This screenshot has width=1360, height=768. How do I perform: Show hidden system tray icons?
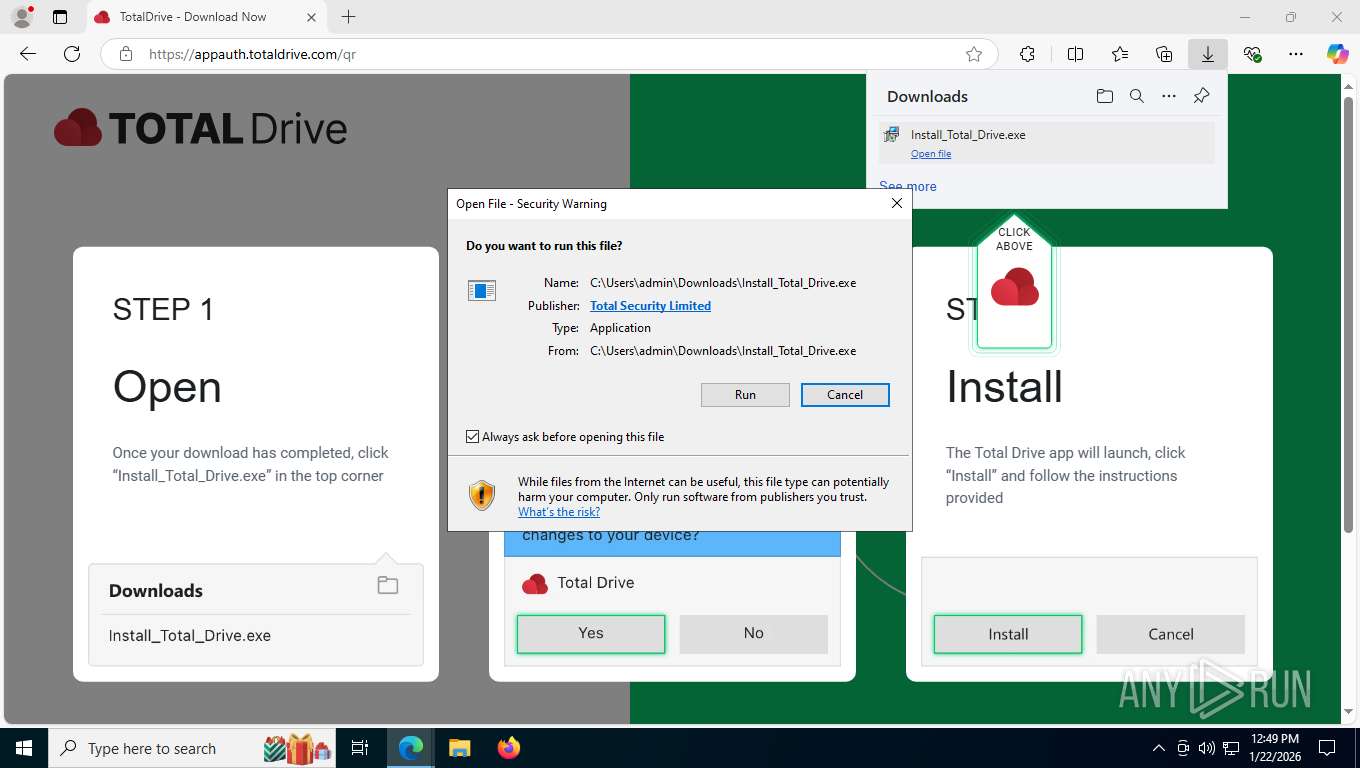[1159, 748]
